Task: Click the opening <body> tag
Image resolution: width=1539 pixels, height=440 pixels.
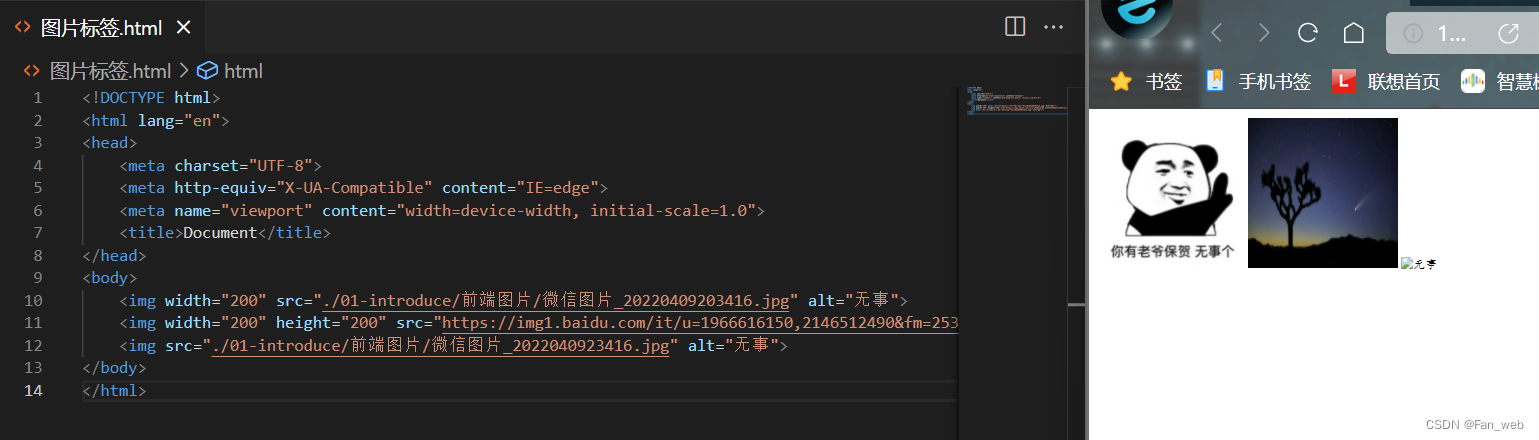Action: point(110,278)
